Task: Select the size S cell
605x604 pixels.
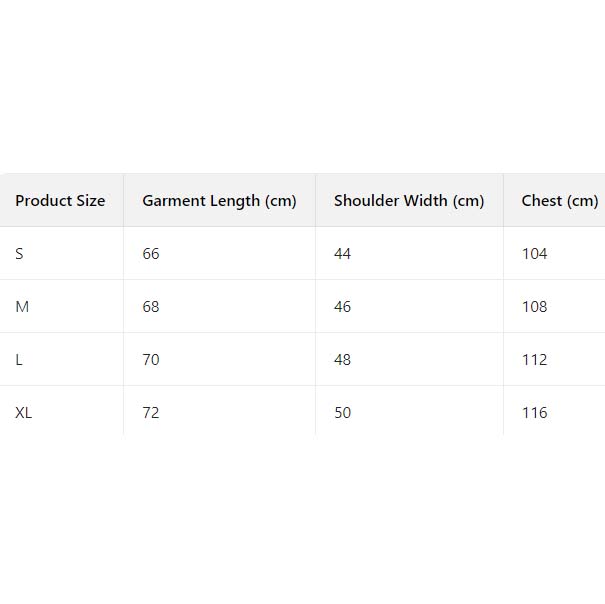Action: (x=19, y=254)
